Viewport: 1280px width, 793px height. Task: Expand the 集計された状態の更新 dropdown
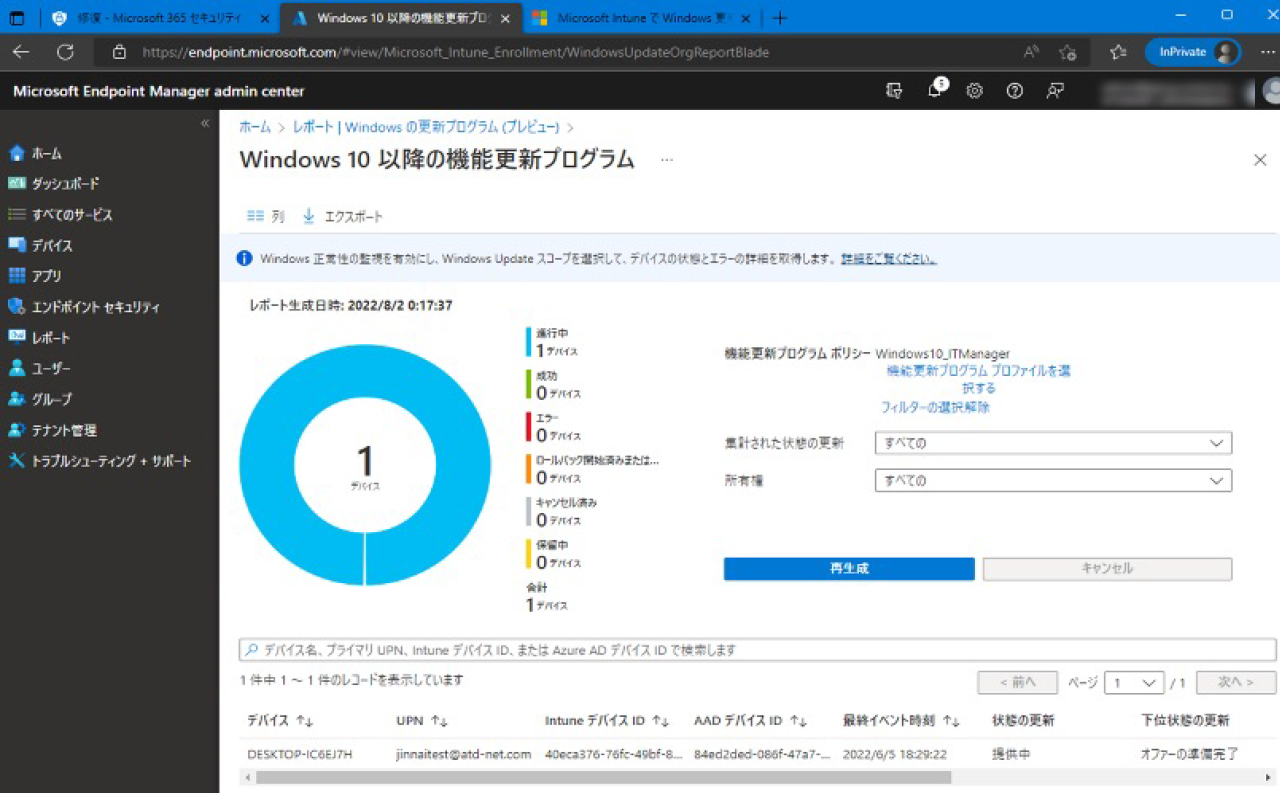[x=1052, y=443]
